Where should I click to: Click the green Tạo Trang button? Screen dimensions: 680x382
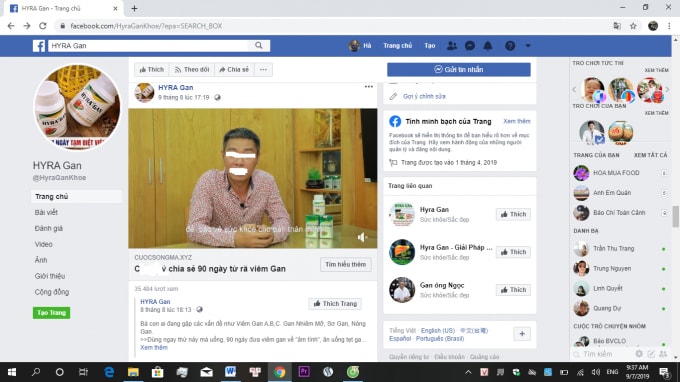click(x=51, y=313)
